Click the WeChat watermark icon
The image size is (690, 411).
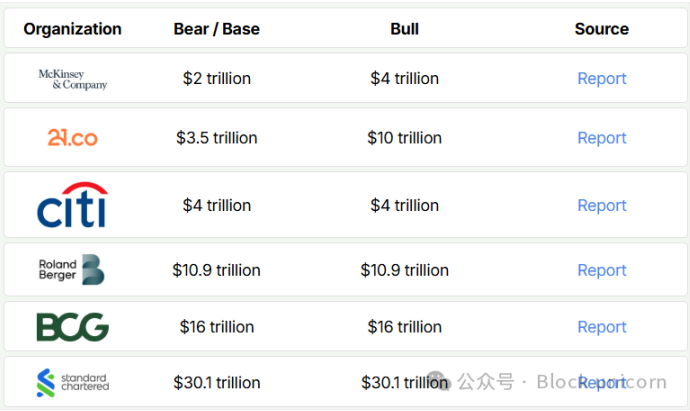(438, 381)
